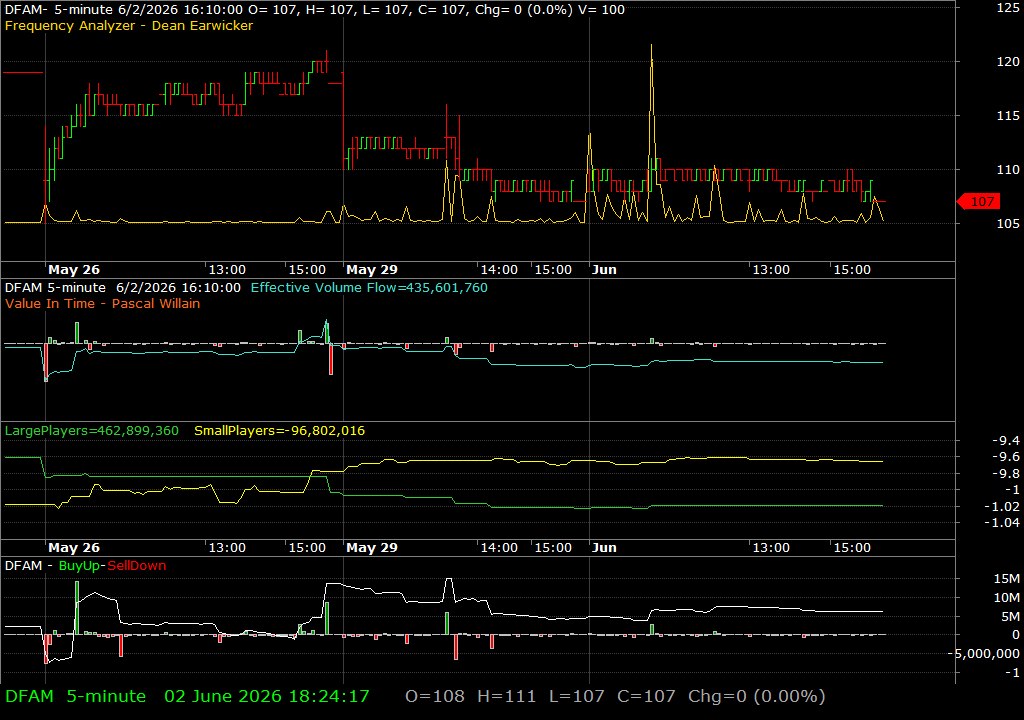Viewport: 1024px width, 720px height.
Task: Click the 'Jun' date on upper time axis
Action: pos(604,269)
